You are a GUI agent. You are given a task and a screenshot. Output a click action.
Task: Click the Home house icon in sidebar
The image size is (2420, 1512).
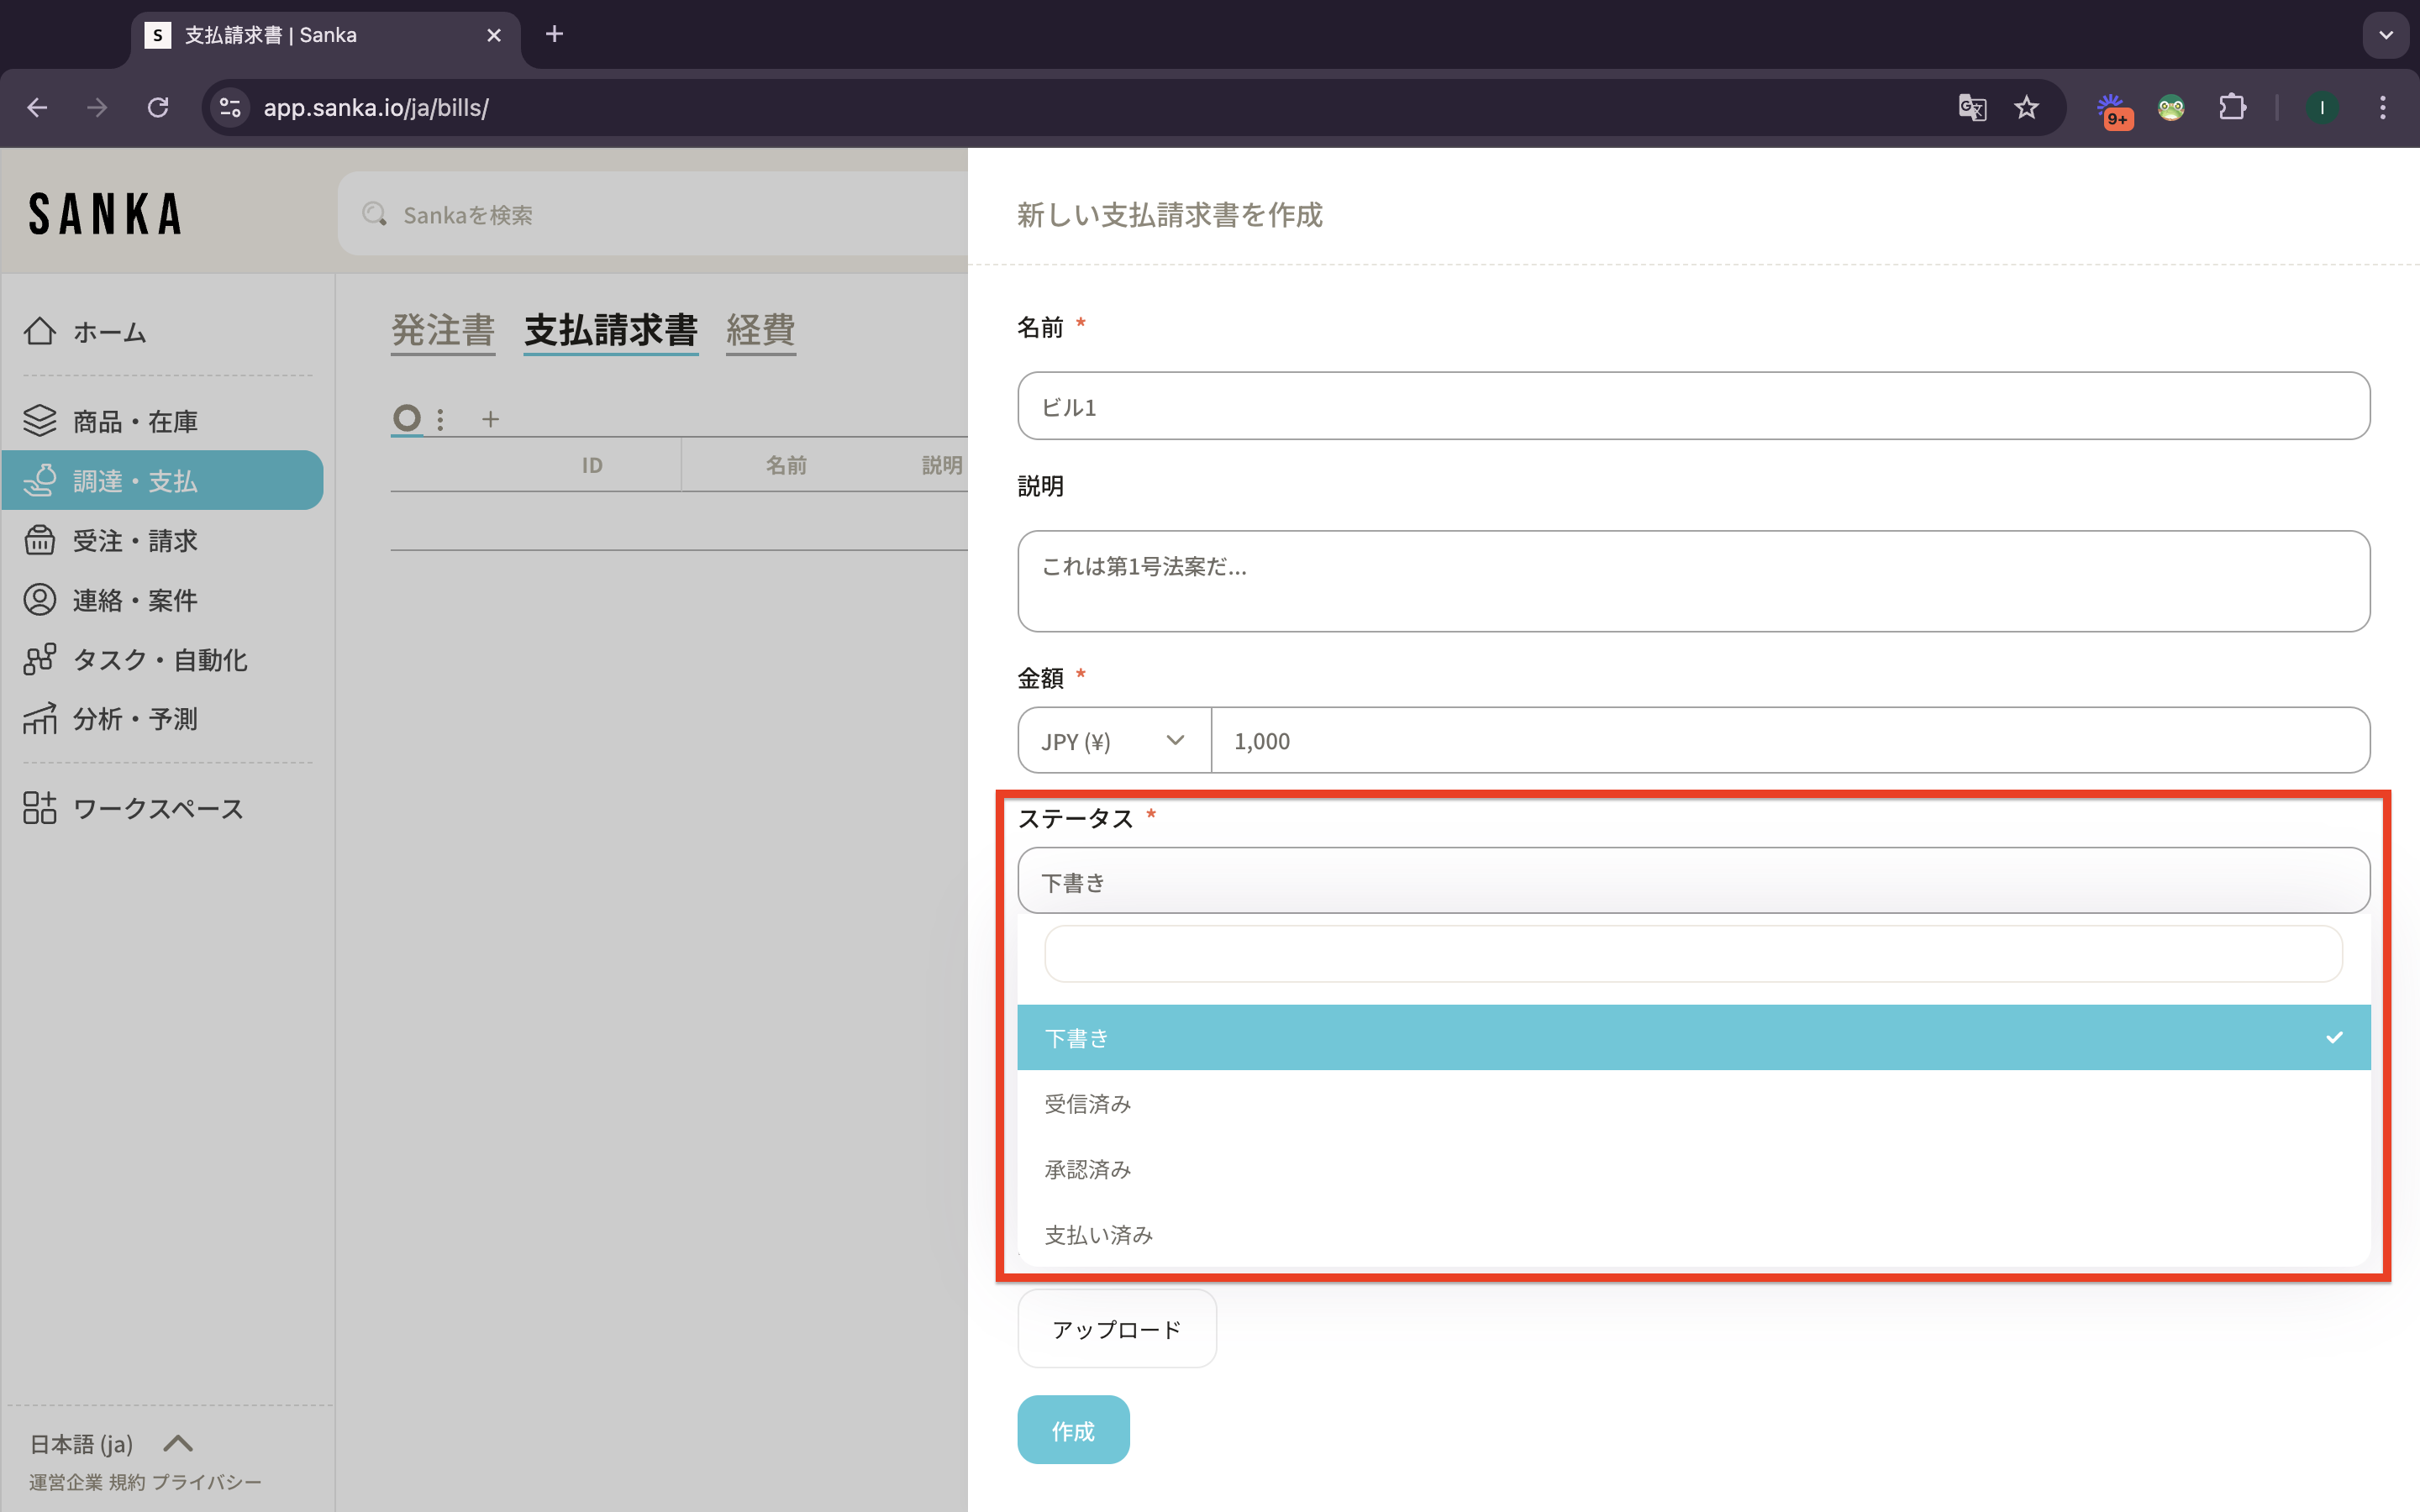pos(40,331)
